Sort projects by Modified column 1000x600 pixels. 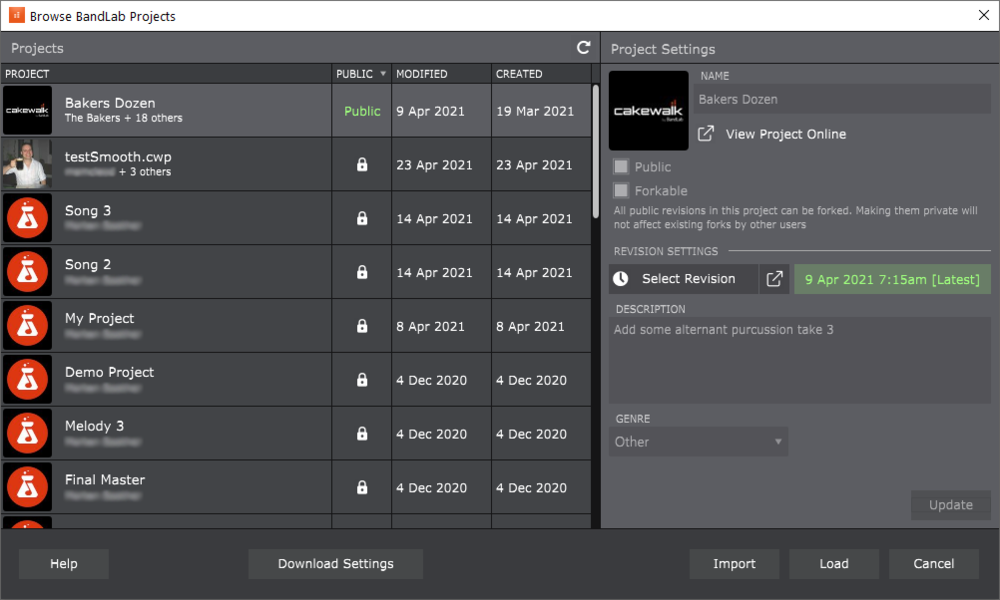click(x=440, y=74)
